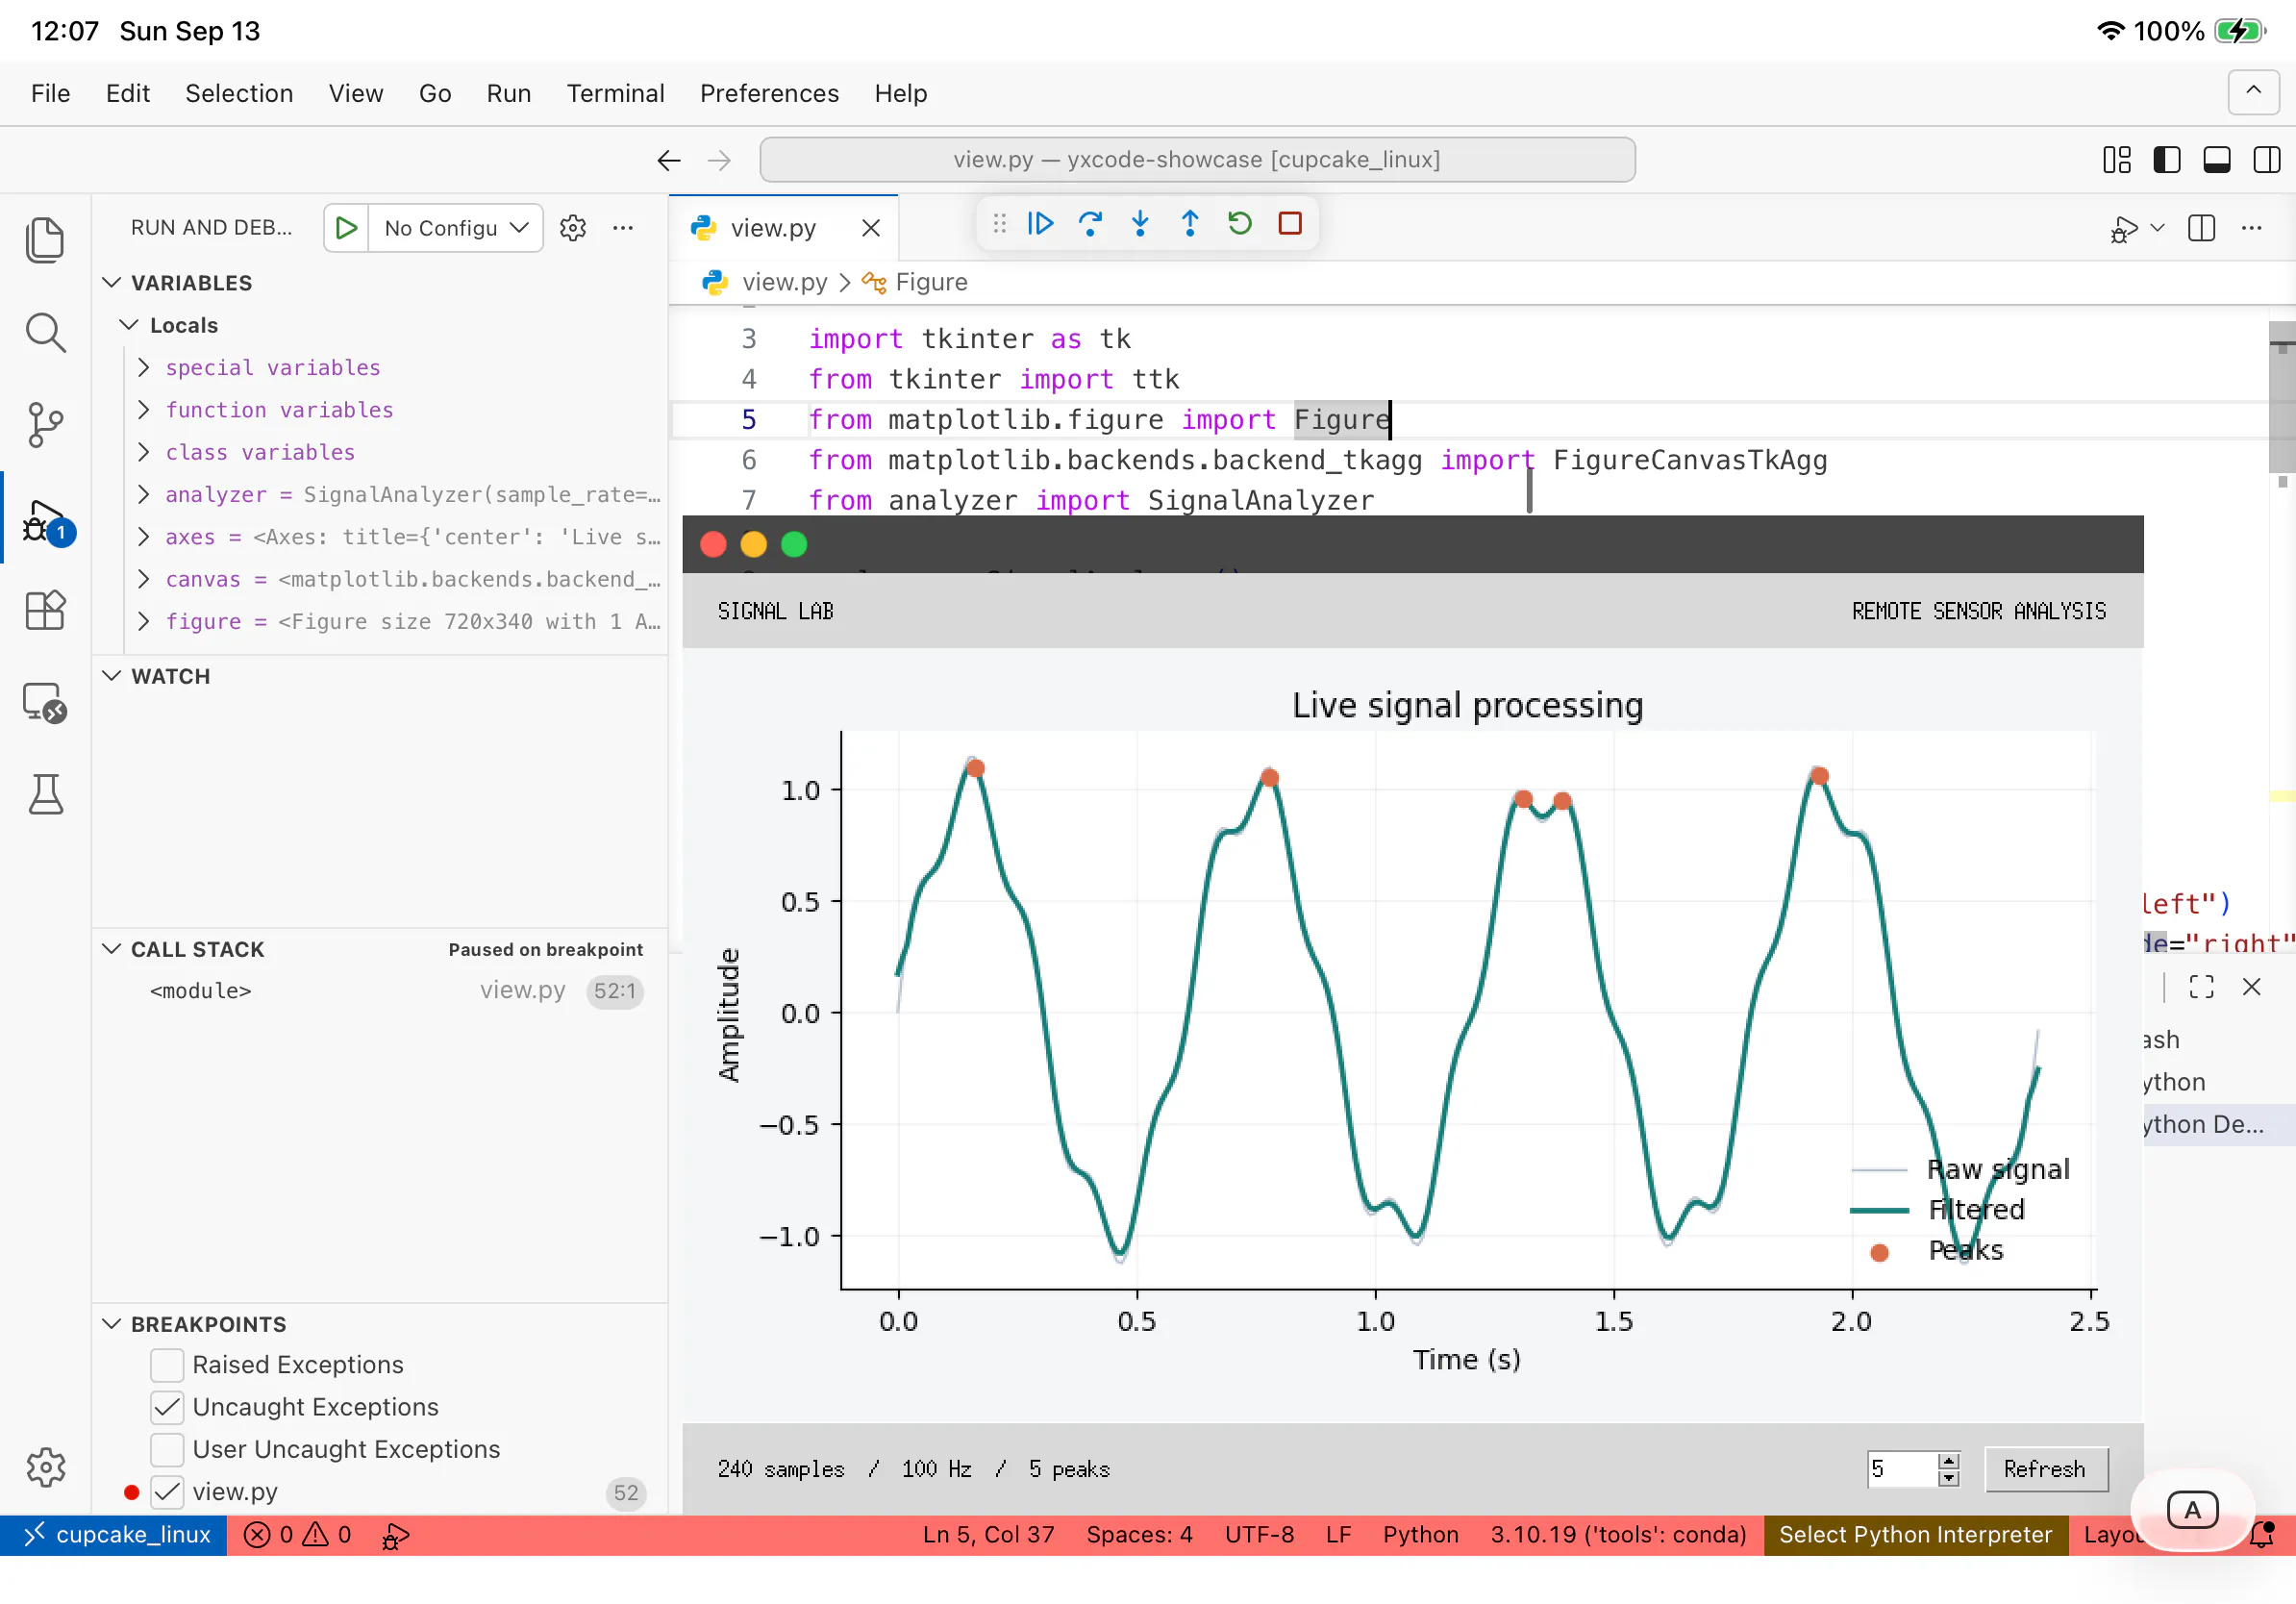This screenshot has width=2296, height=1604.
Task: Collapse the VARIABLES section
Action: coord(112,283)
